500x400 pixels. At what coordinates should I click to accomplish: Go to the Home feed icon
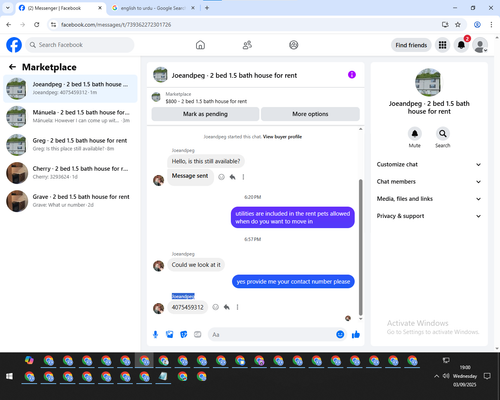(x=200, y=45)
